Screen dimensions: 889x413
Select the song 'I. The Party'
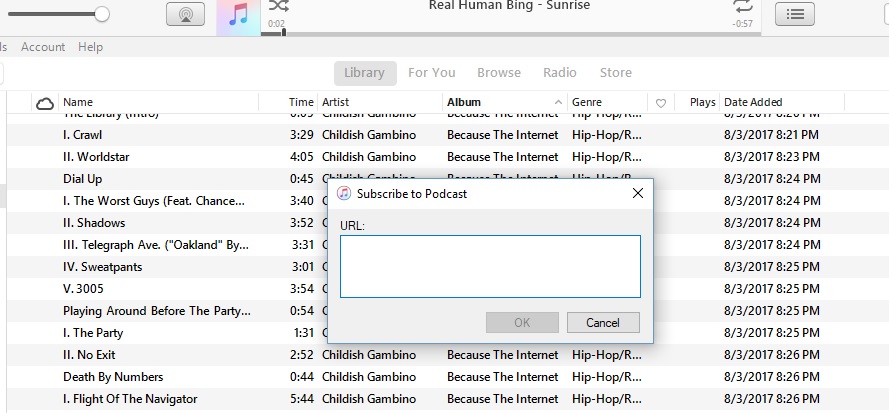coord(93,333)
